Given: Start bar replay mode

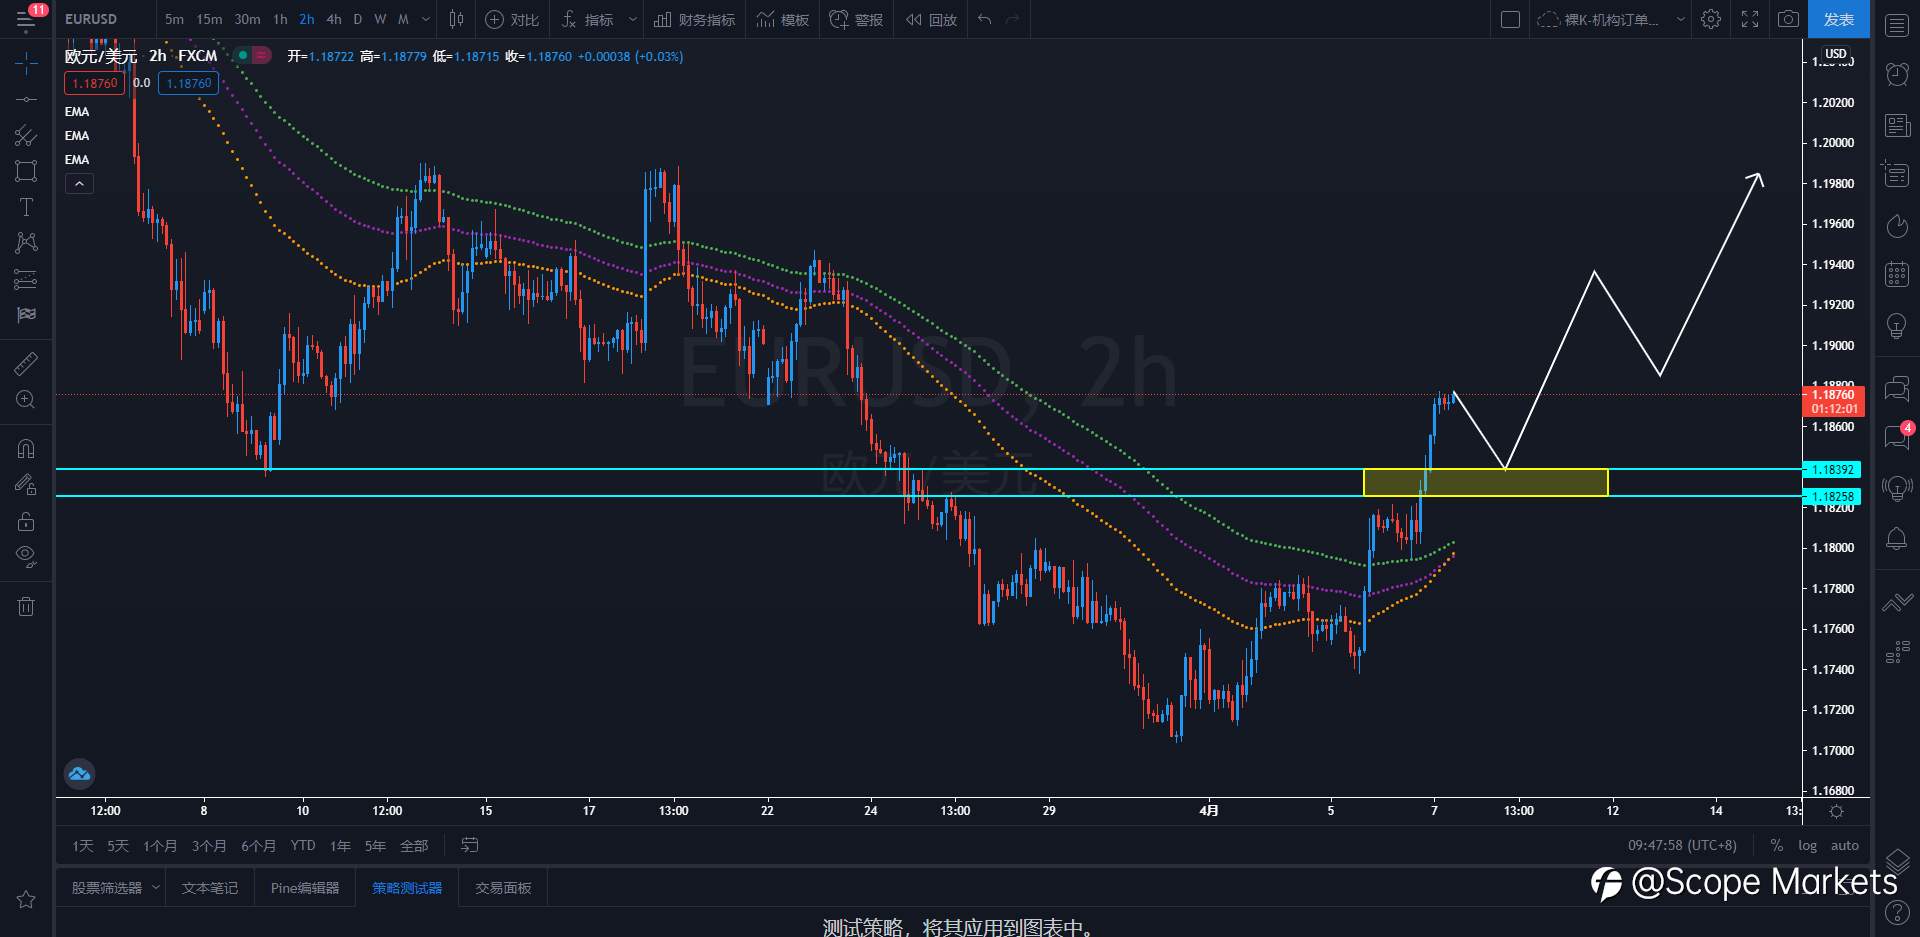Looking at the screenshot, I should (x=931, y=19).
